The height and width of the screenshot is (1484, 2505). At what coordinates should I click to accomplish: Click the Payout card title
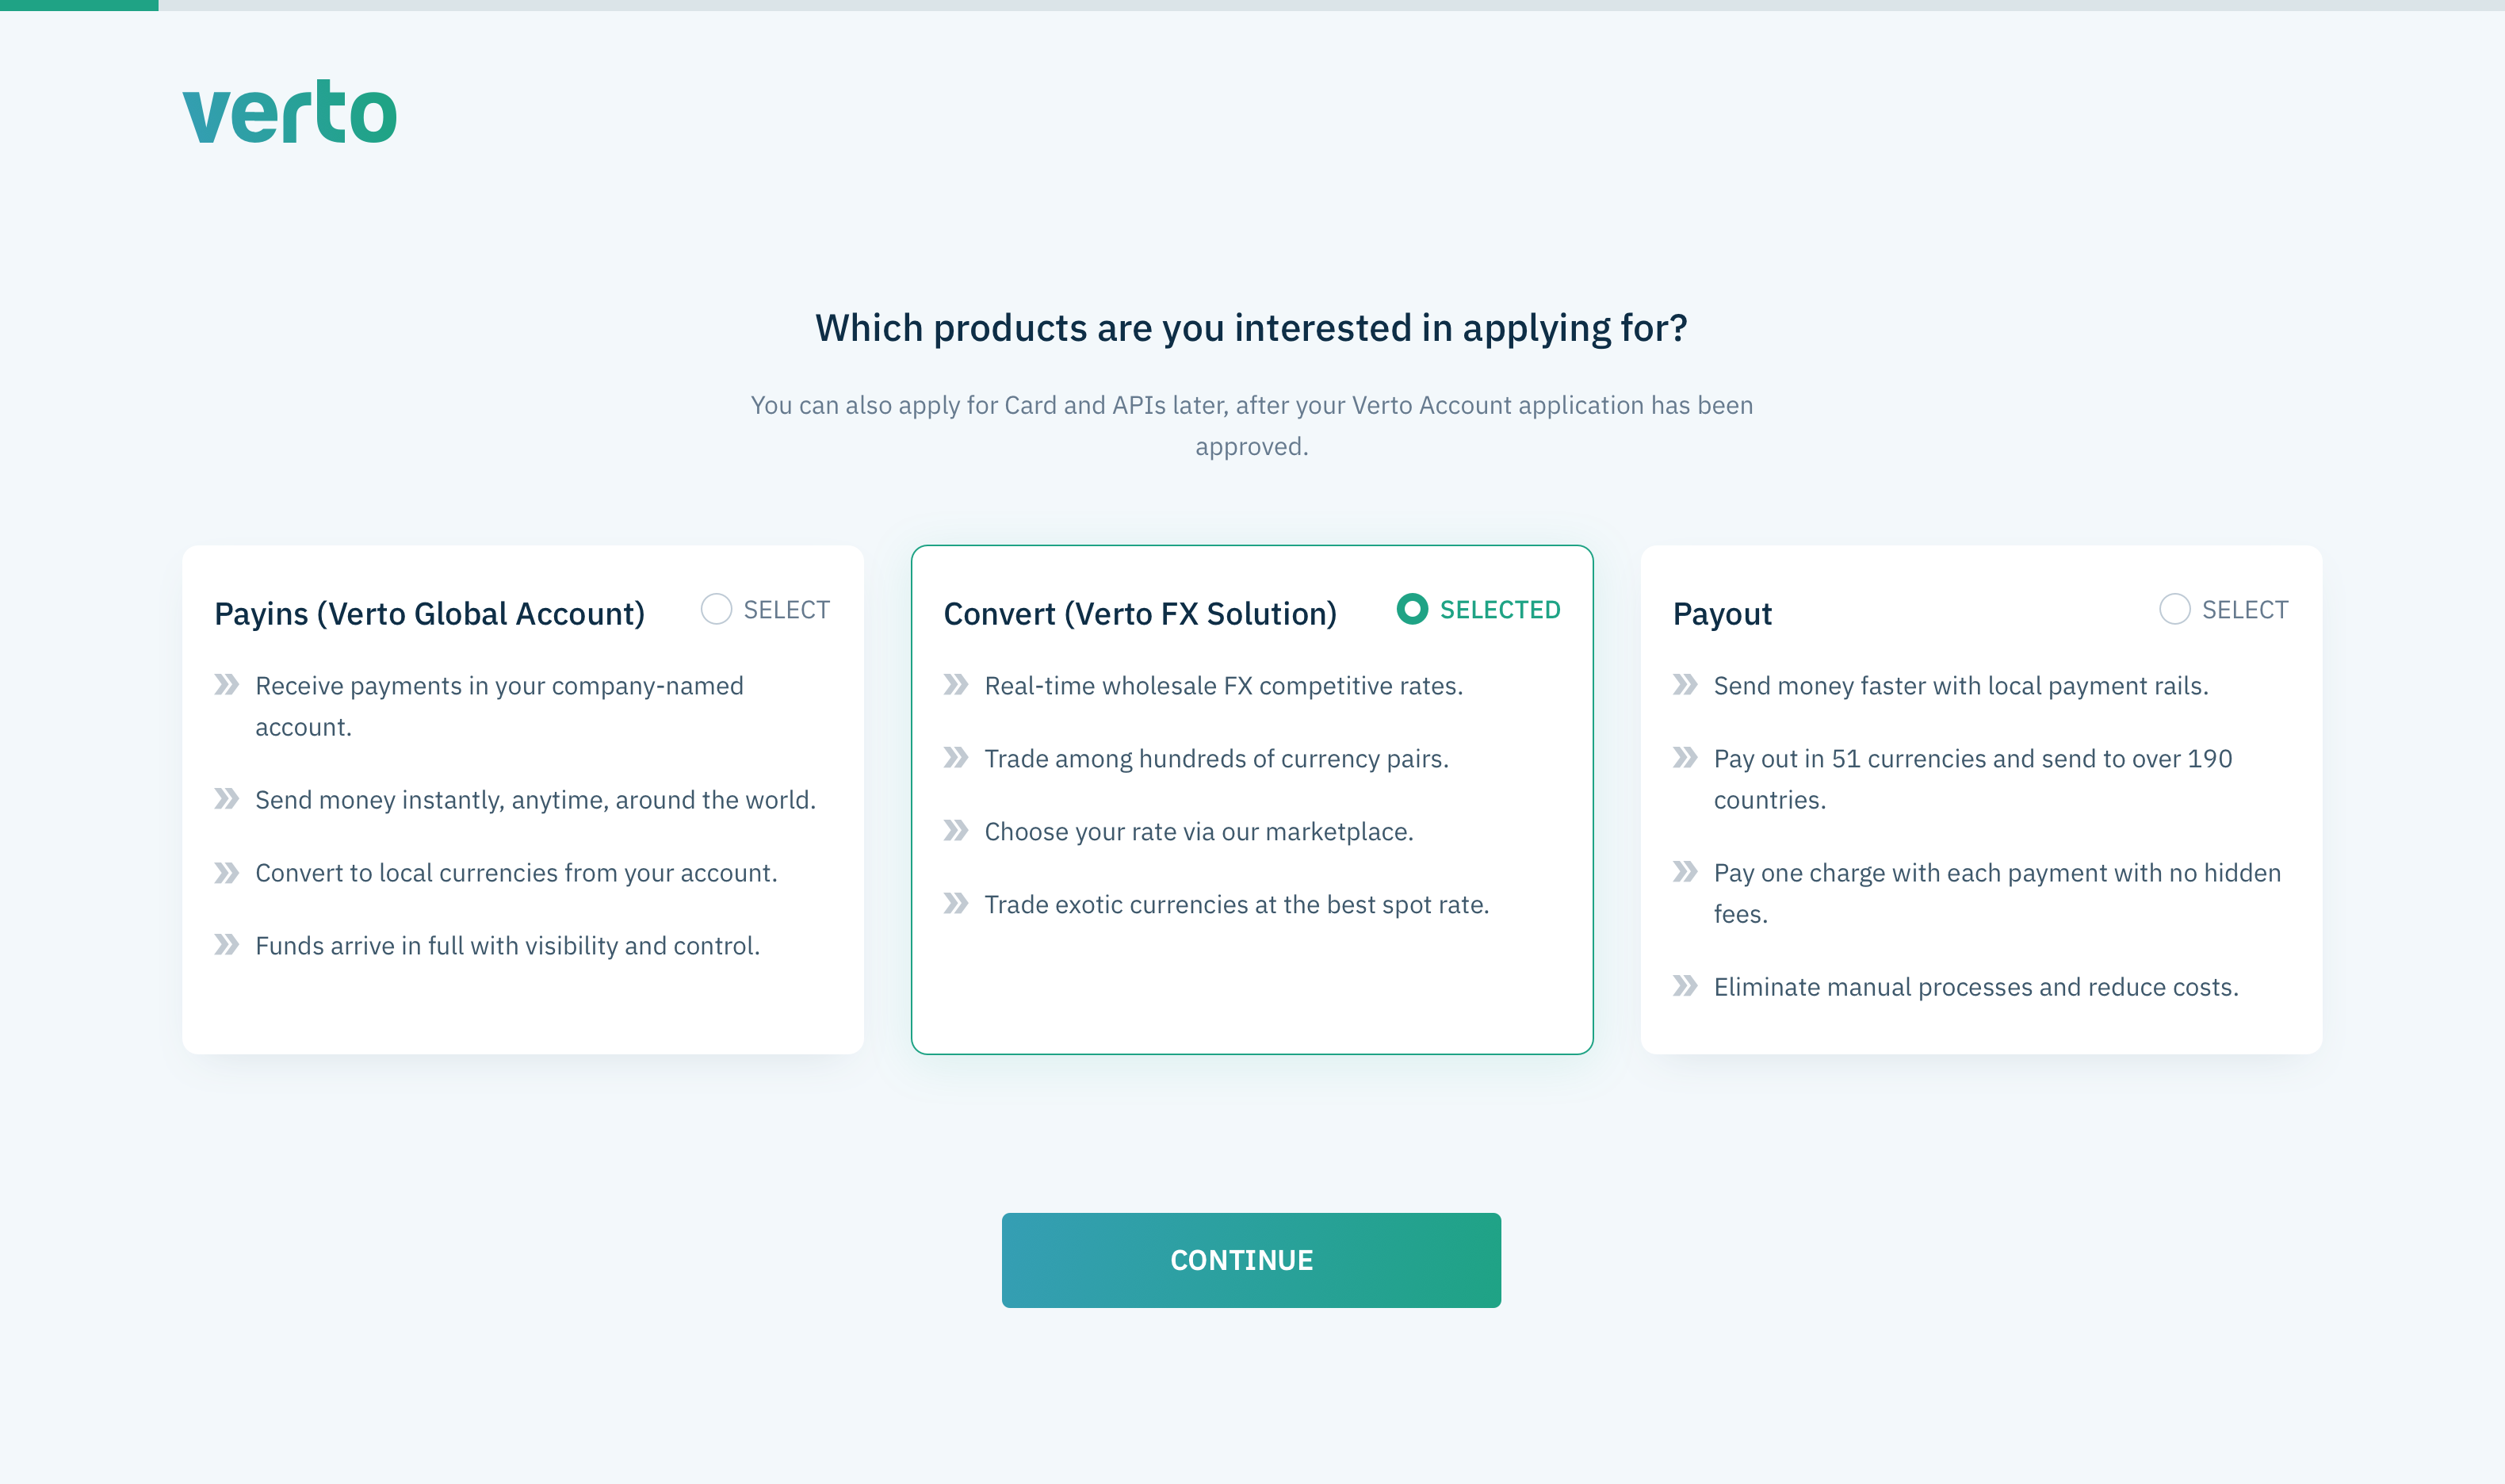tap(1722, 614)
